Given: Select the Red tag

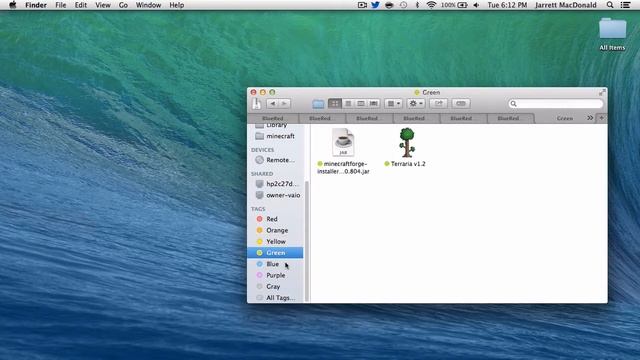Looking at the screenshot, I should point(276,219).
